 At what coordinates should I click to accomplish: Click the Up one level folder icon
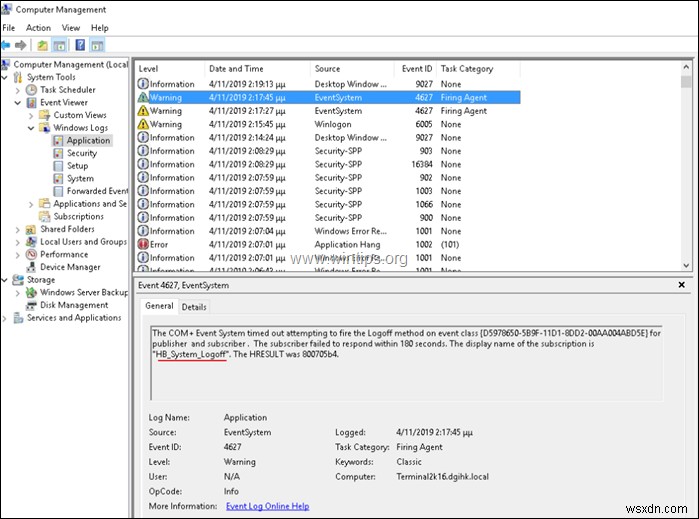[x=42, y=45]
